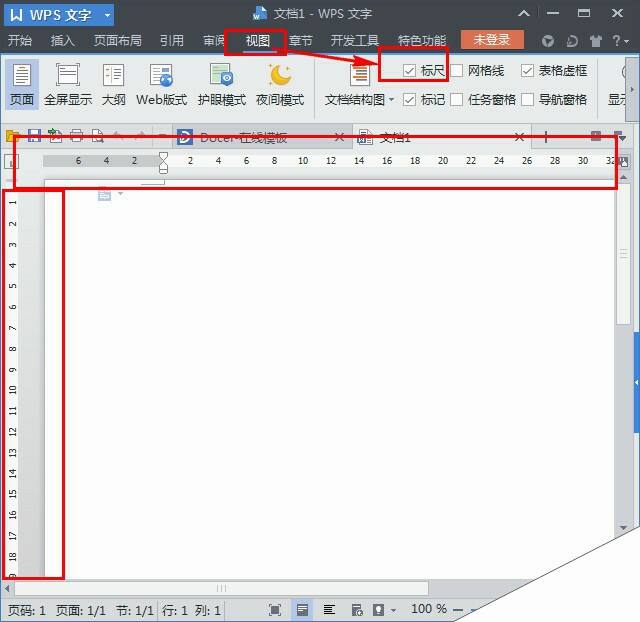The height and width of the screenshot is (622, 640).
Task: Open the 开始 ribbon tab
Action: (x=20, y=40)
